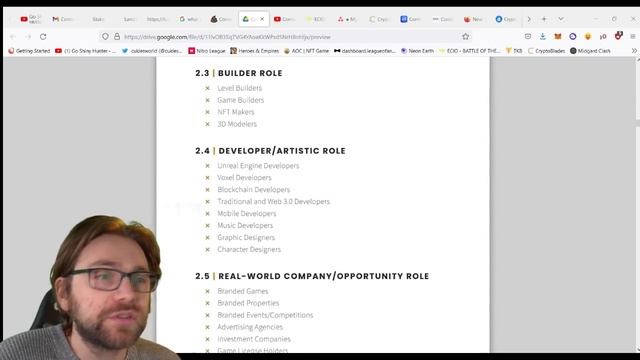Screen dimensions: 640x360
Task: Switch to the Stake tab
Action: (x=98, y=19)
